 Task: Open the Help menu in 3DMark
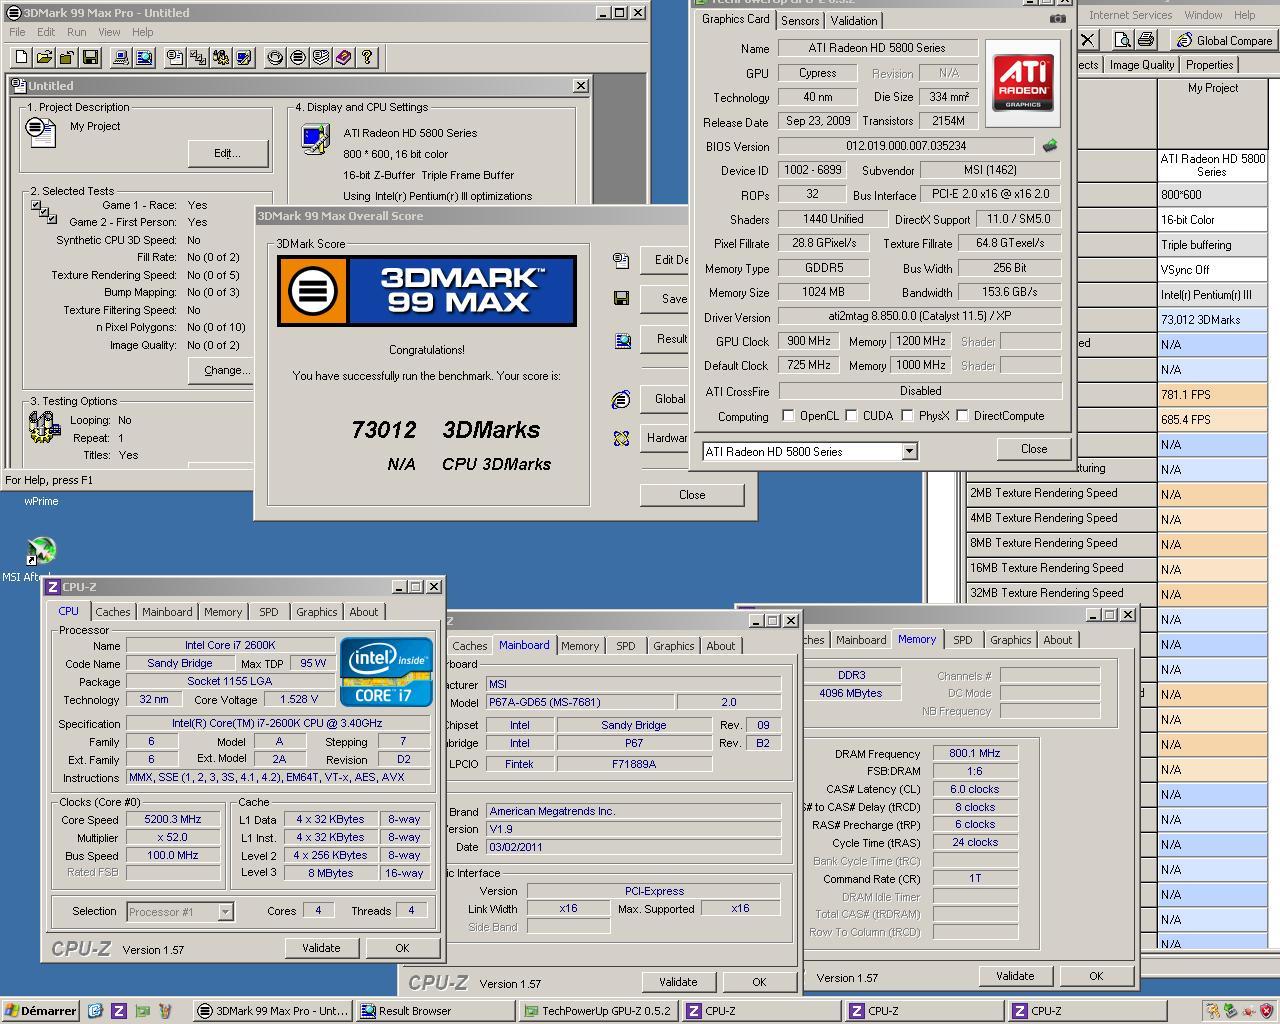click(143, 32)
